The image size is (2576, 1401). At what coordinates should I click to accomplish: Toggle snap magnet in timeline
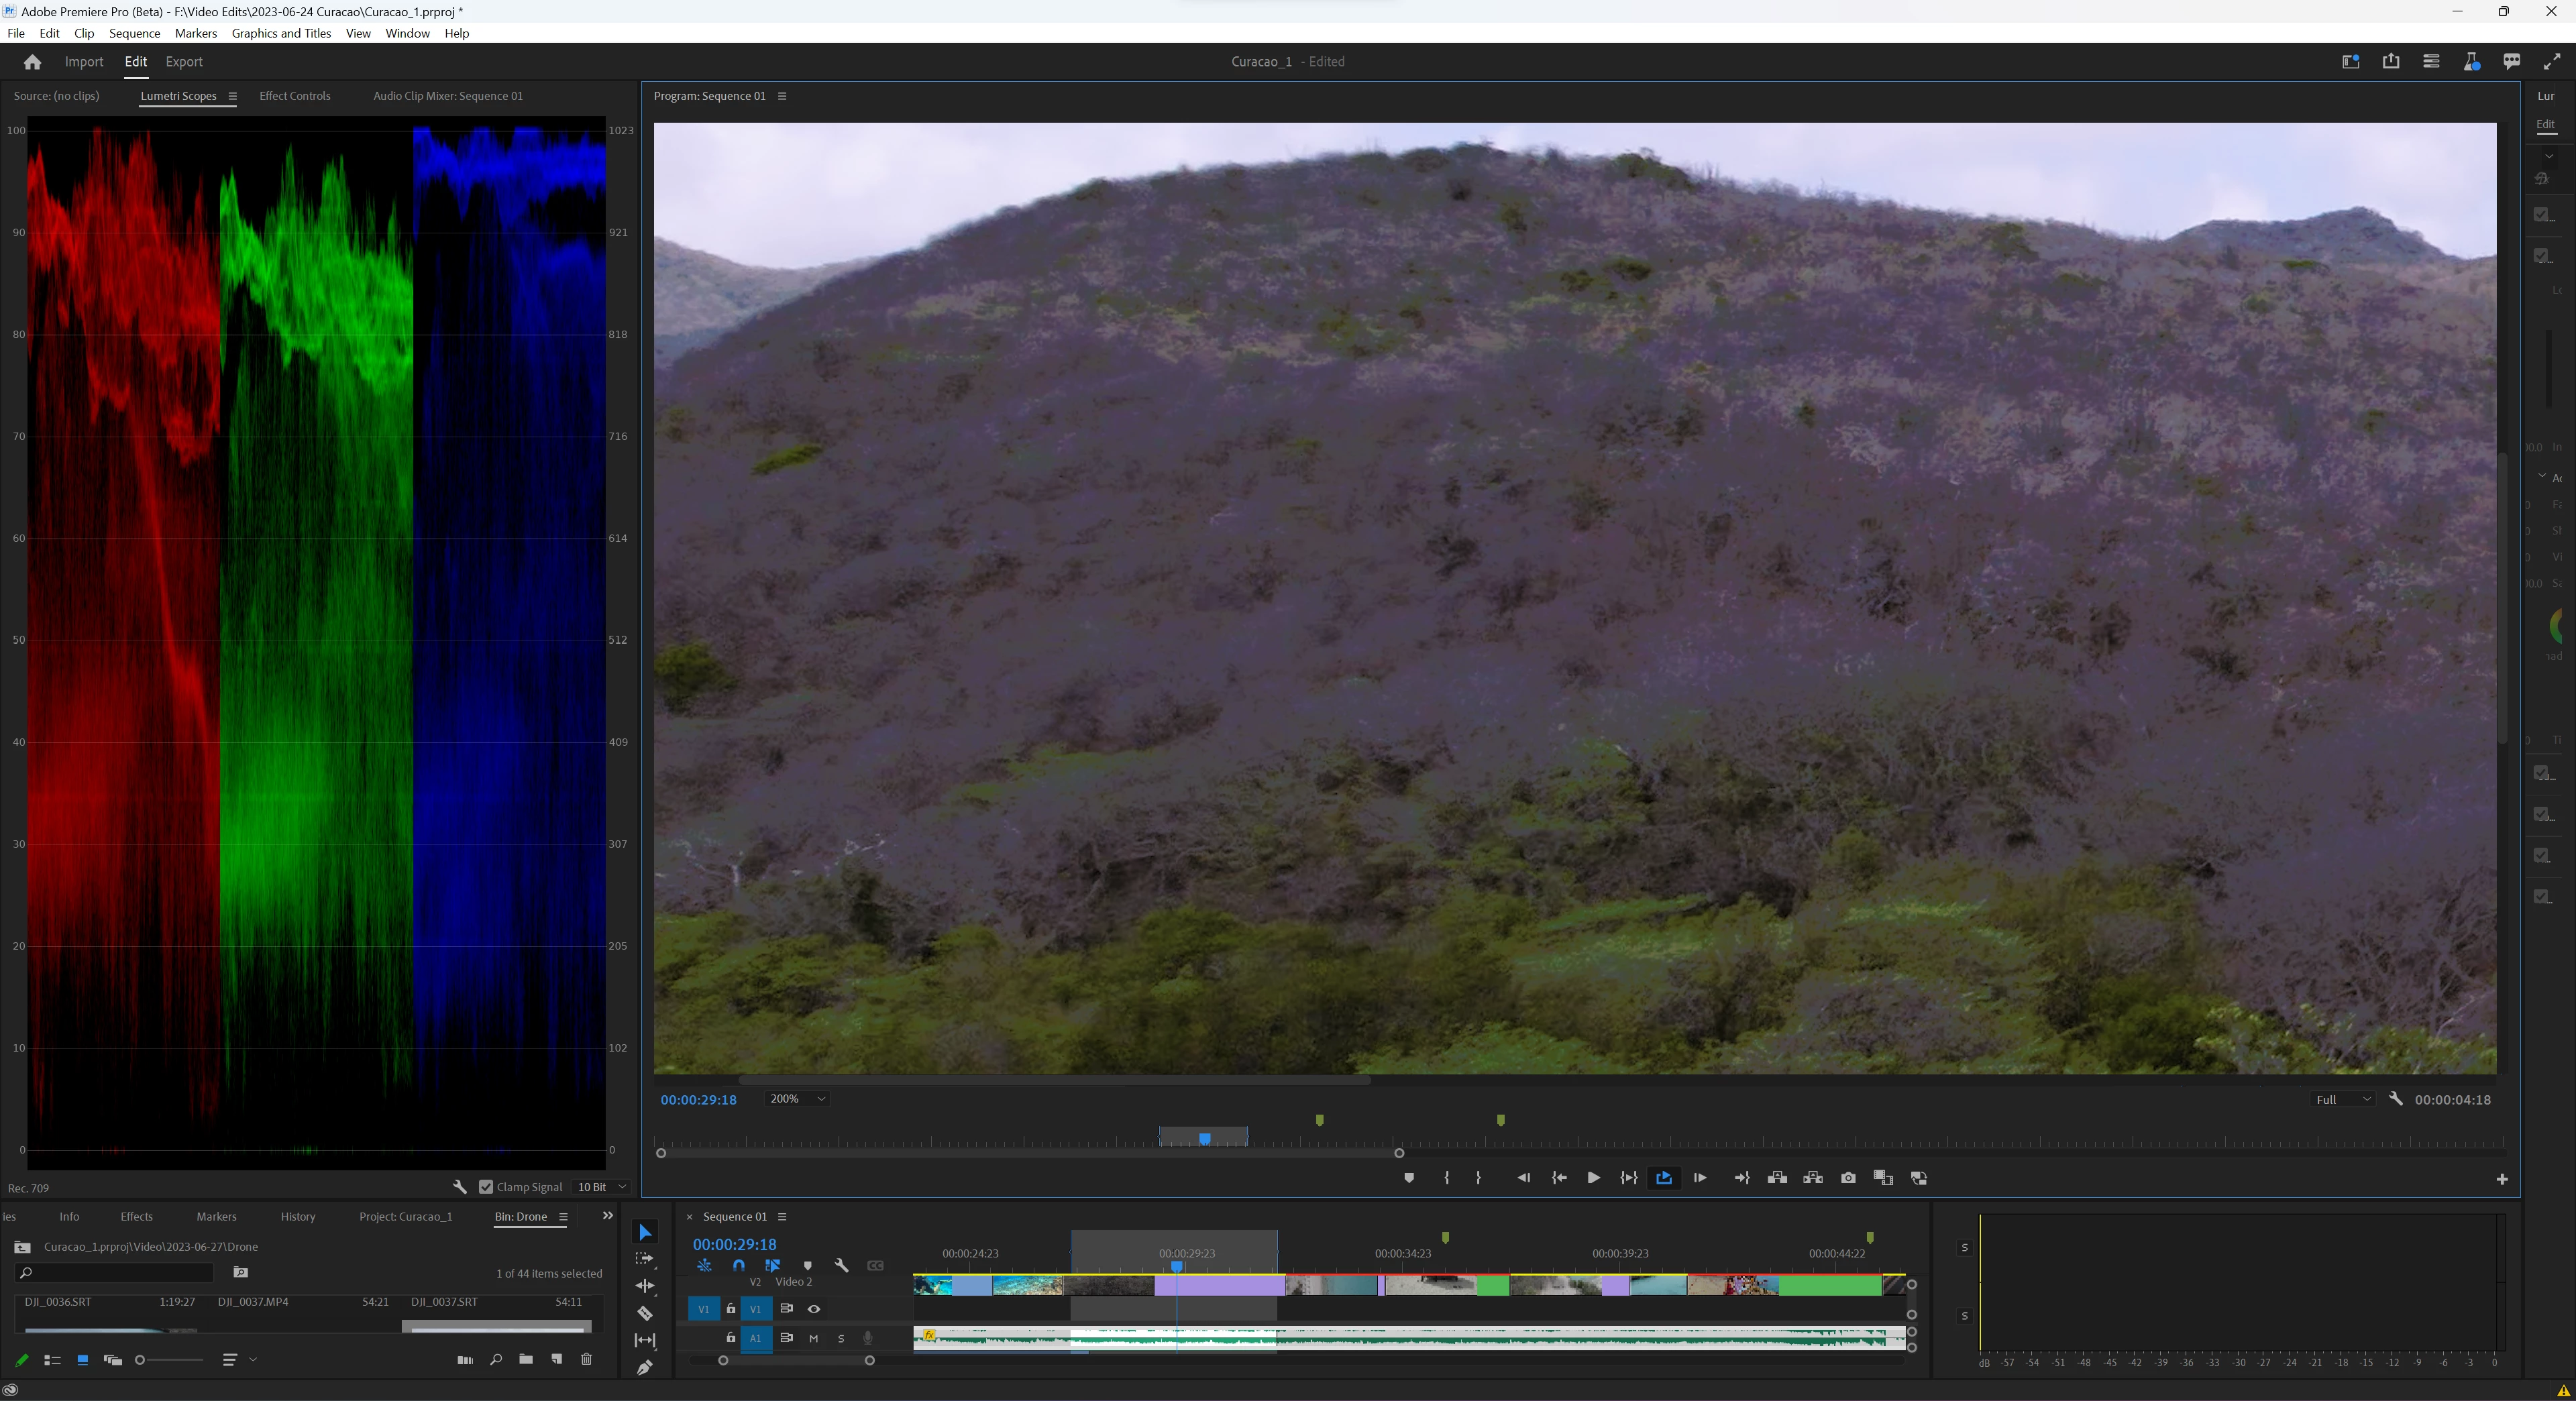pyautogui.click(x=738, y=1265)
